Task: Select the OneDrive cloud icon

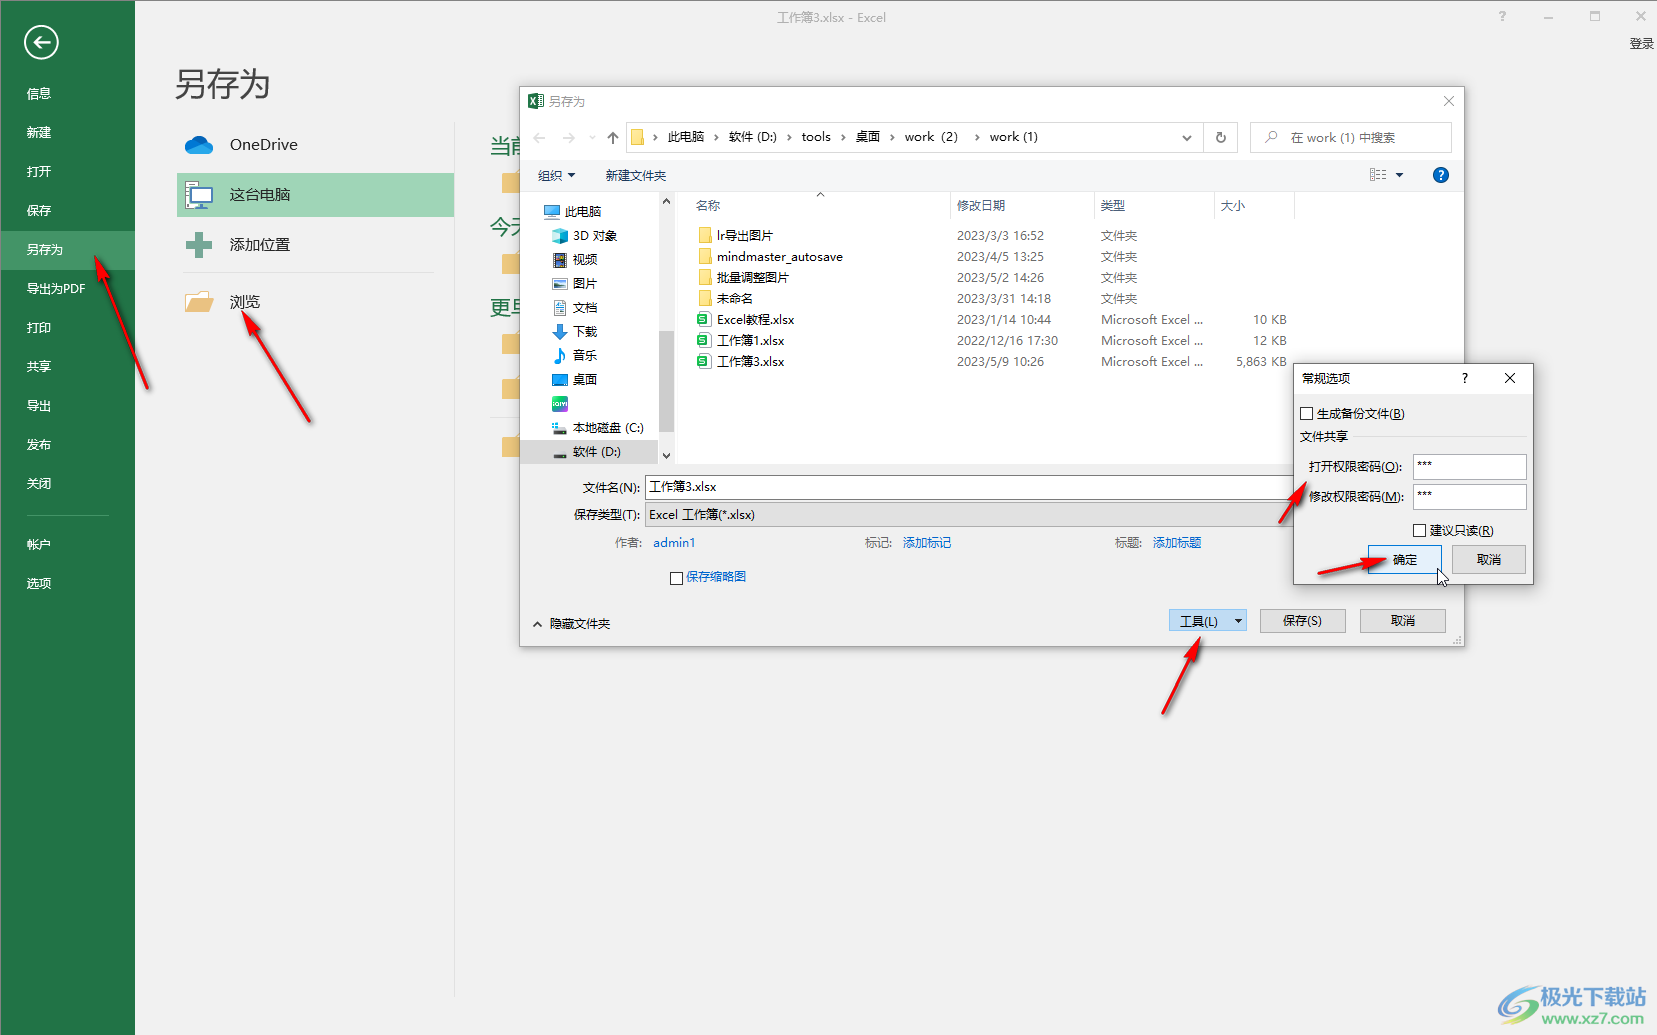Action: click(199, 145)
